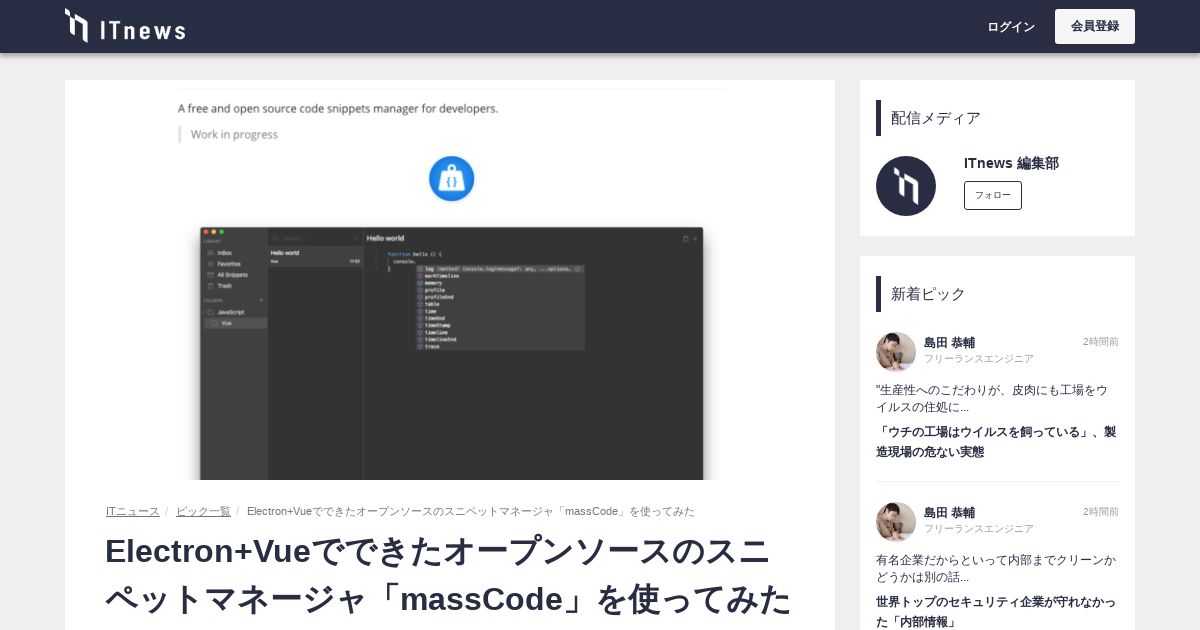Click last breadcrumb text about massCode

[x=471, y=511]
